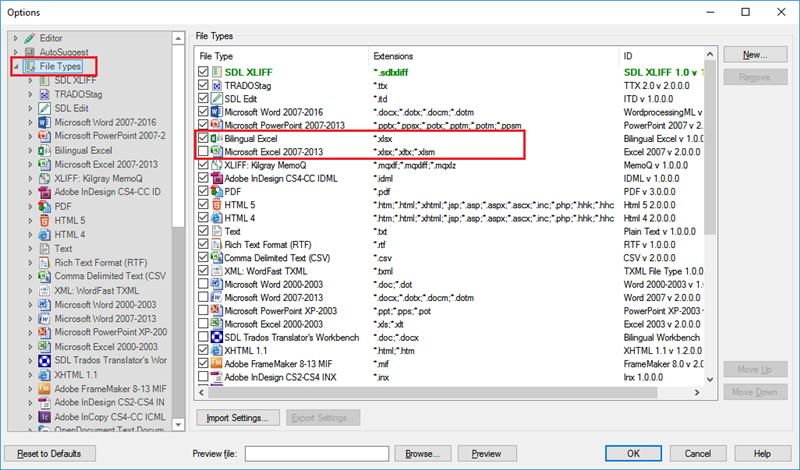Click tree panel scroll down arrow
Viewport: 800px width, 470px height.
[178, 425]
